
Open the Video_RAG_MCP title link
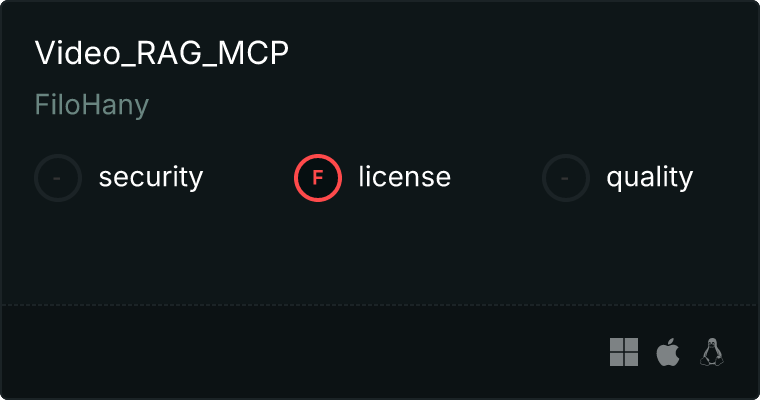click(x=162, y=52)
